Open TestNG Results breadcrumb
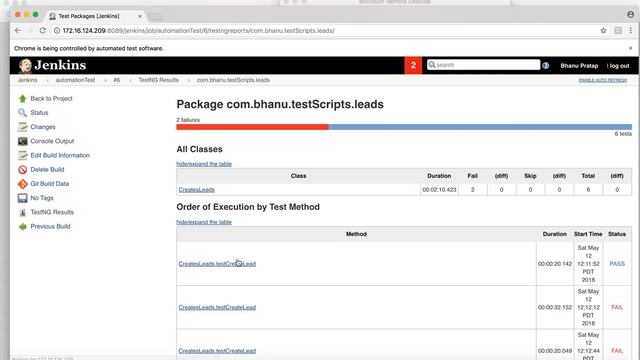 click(x=158, y=80)
